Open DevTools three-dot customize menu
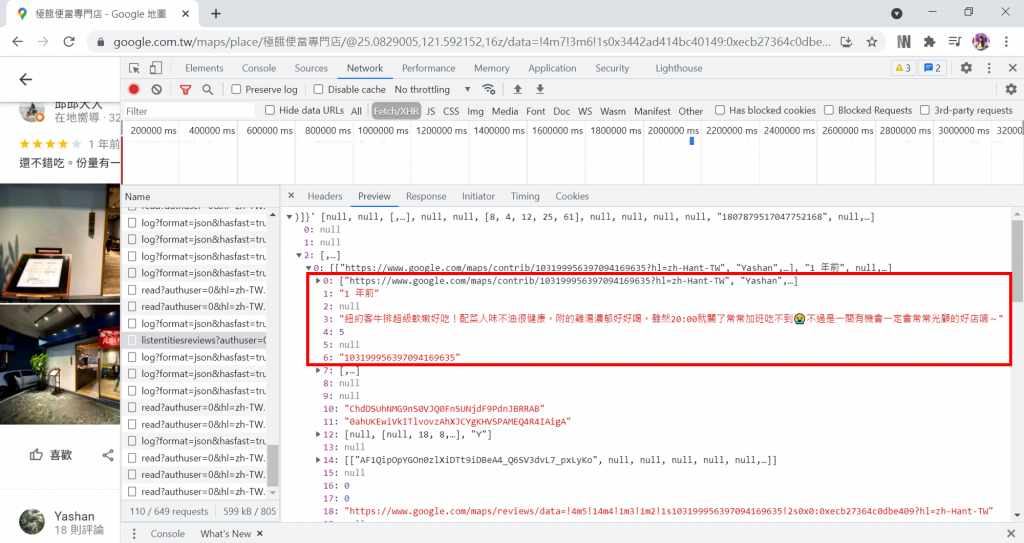The height and width of the screenshot is (543, 1024). 989,68
